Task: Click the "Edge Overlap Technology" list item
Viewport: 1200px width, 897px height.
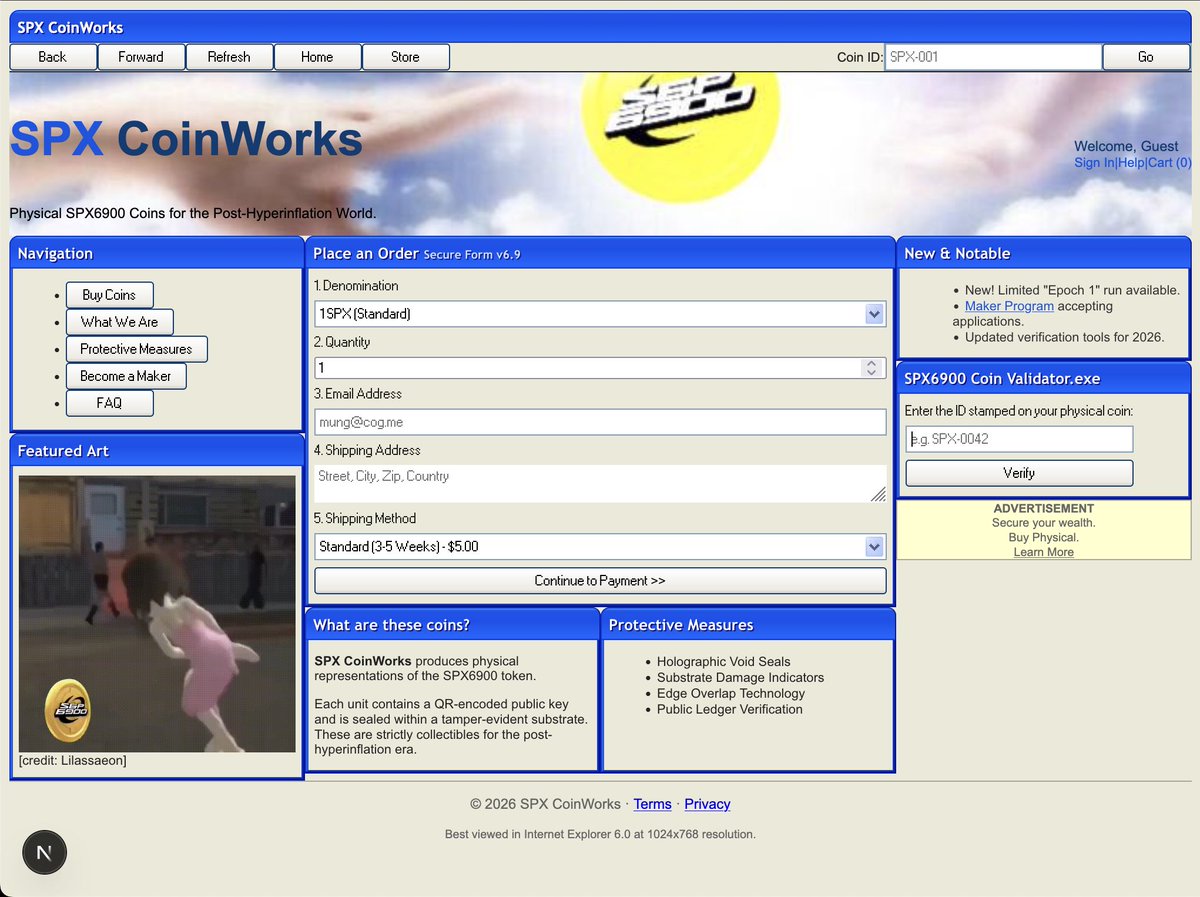Action: pos(730,693)
